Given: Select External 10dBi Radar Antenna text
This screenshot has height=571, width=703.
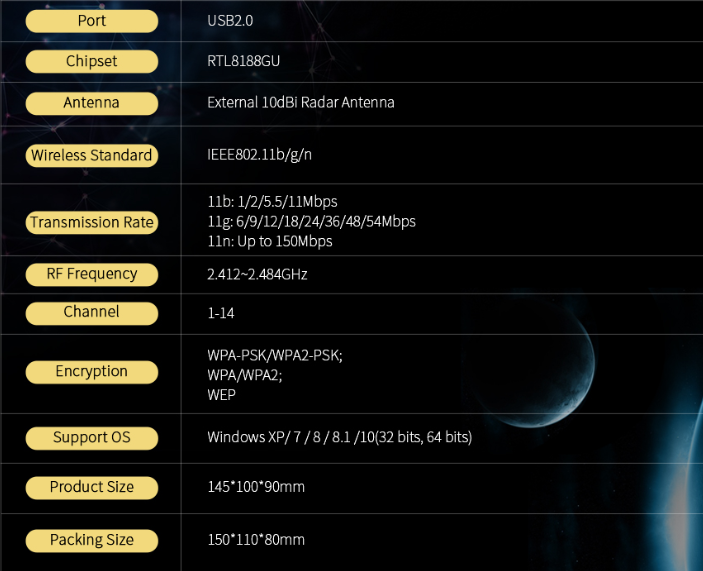Looking at the screenshot, I should (300, 102).
